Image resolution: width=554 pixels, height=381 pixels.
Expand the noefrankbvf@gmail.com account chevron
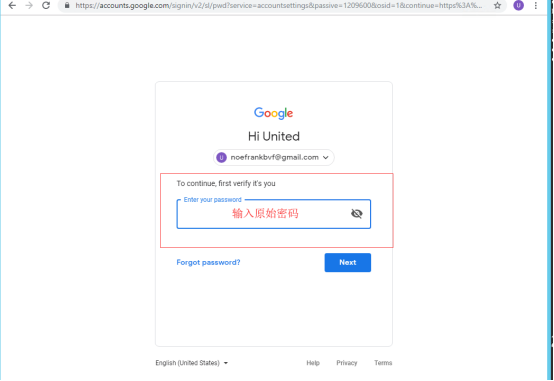(326, 157)
